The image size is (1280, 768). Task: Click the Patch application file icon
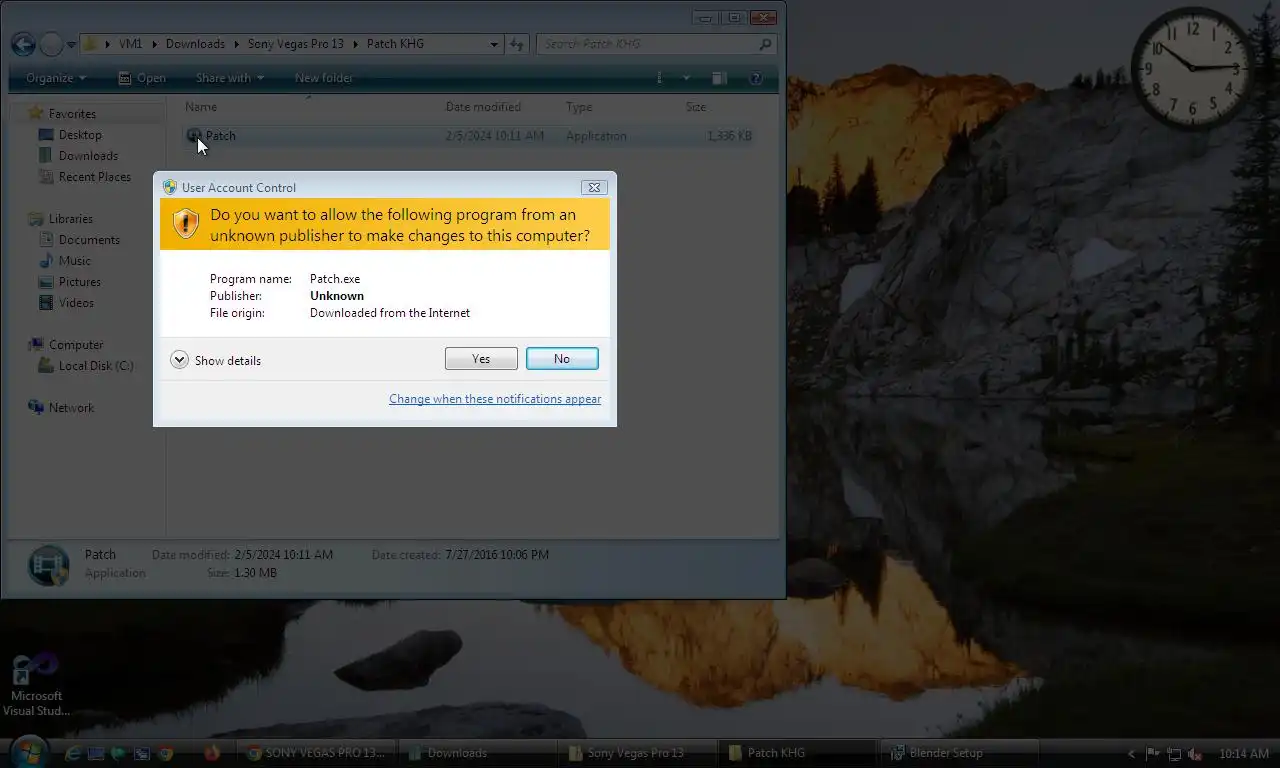[194, 136]
